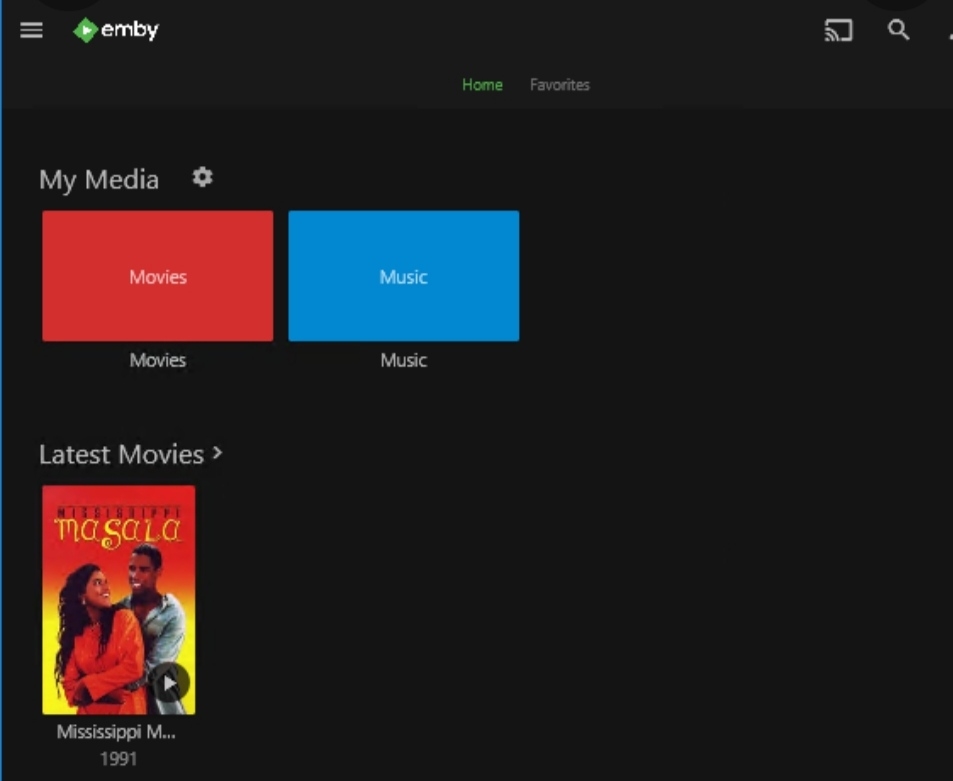Click the Music caption below blue tile
The width and height of the screenshot is (953, 781).
pyautogui.click(x=403, y=360)
